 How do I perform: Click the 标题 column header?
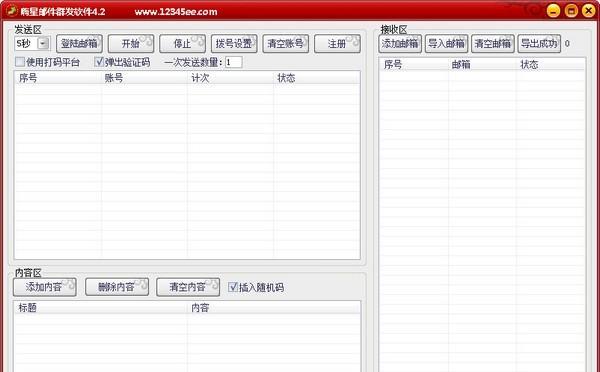pos(101,308)
